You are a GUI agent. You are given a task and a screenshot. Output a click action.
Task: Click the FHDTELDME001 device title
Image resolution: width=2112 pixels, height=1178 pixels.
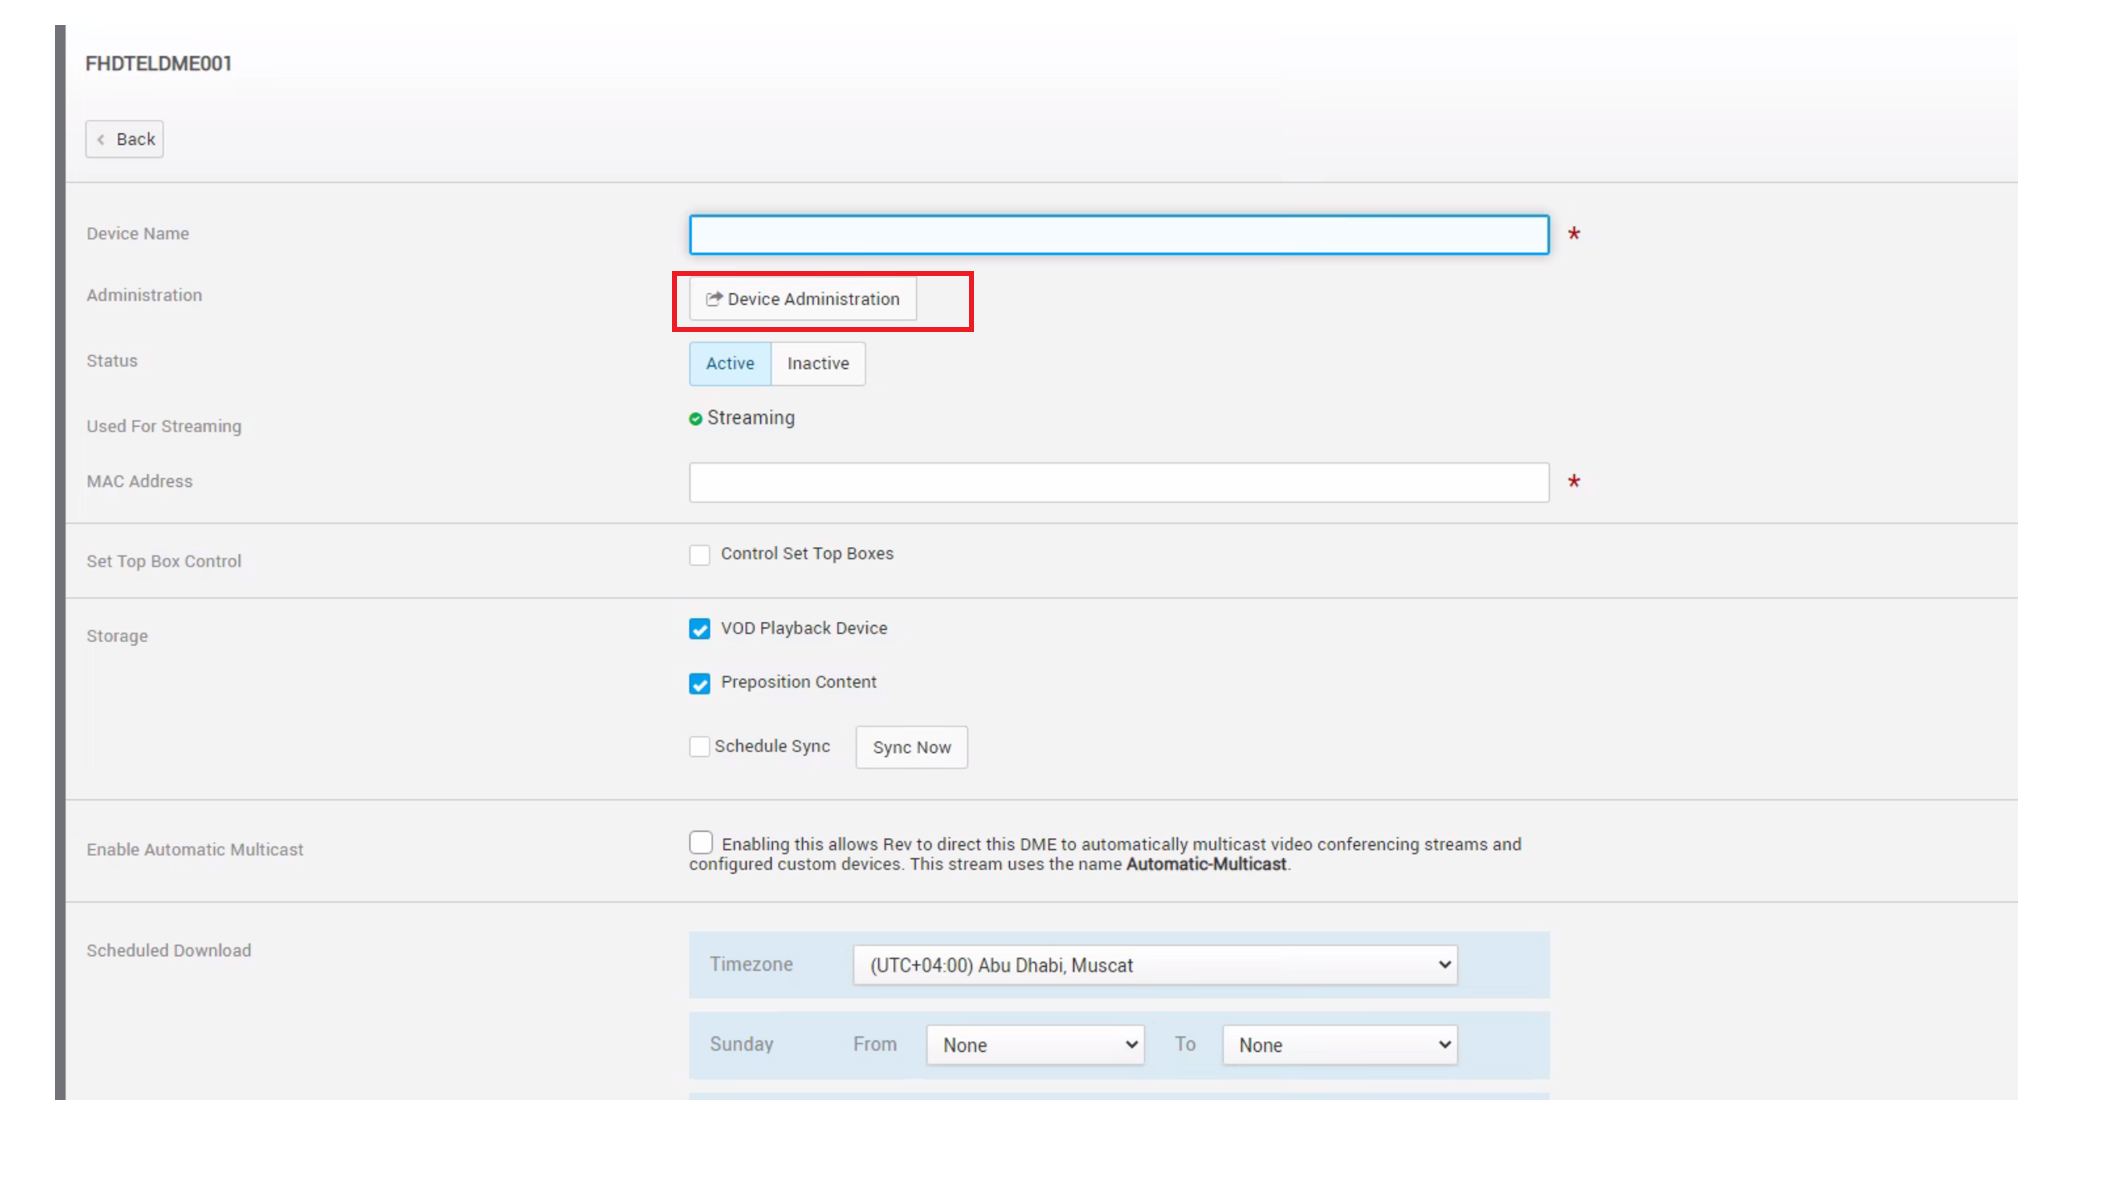coord(158,63)
